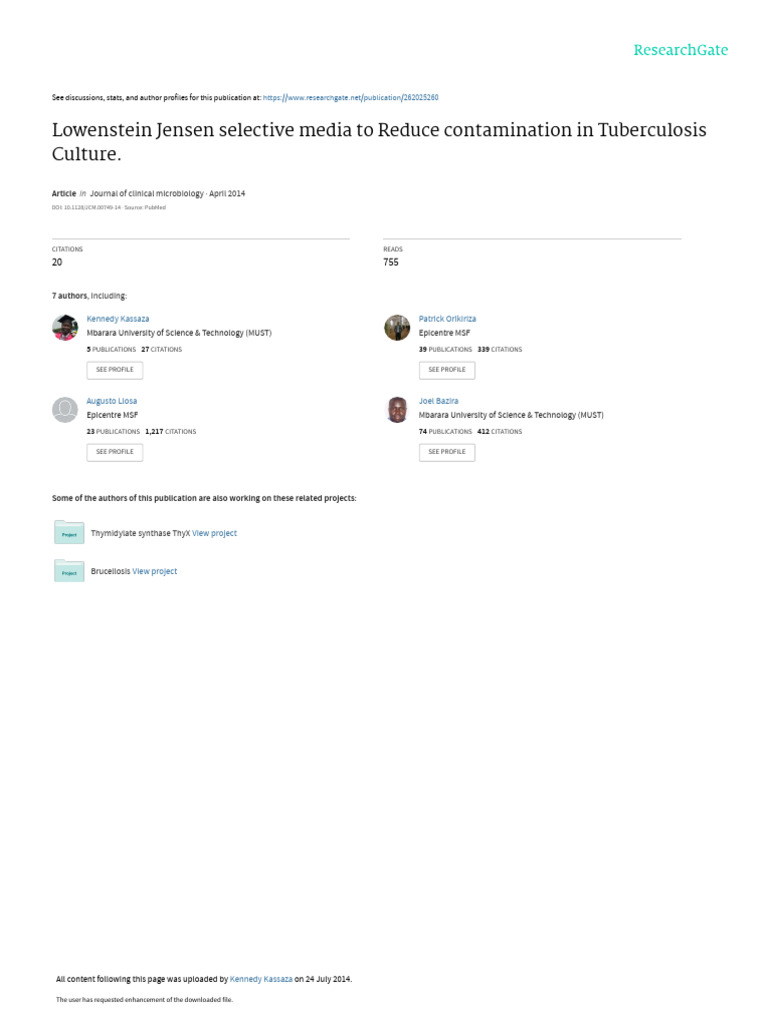
Task: Click View project next to Thymidylate synthase ThyX
Action: click(x=215, y=534)
